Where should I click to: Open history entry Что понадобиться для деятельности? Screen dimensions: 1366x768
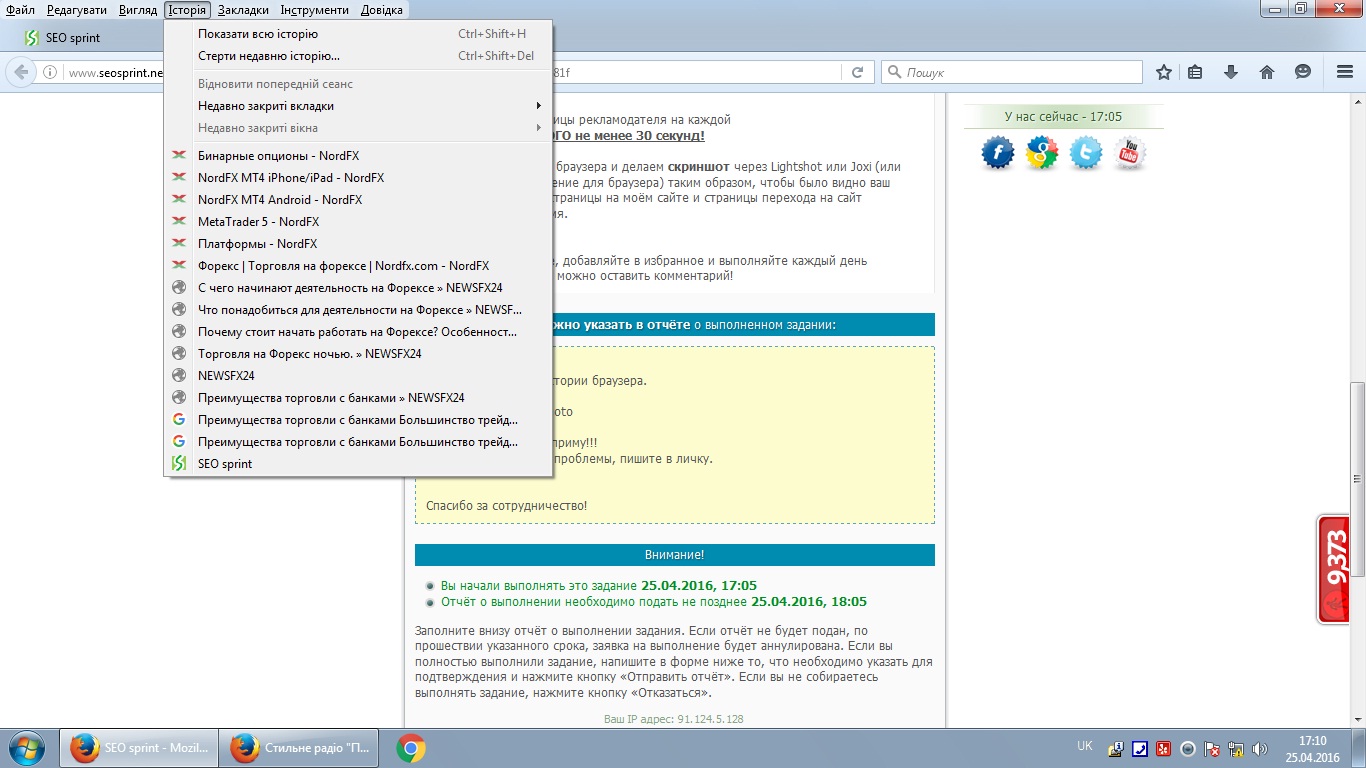click(x=358, y=310)
